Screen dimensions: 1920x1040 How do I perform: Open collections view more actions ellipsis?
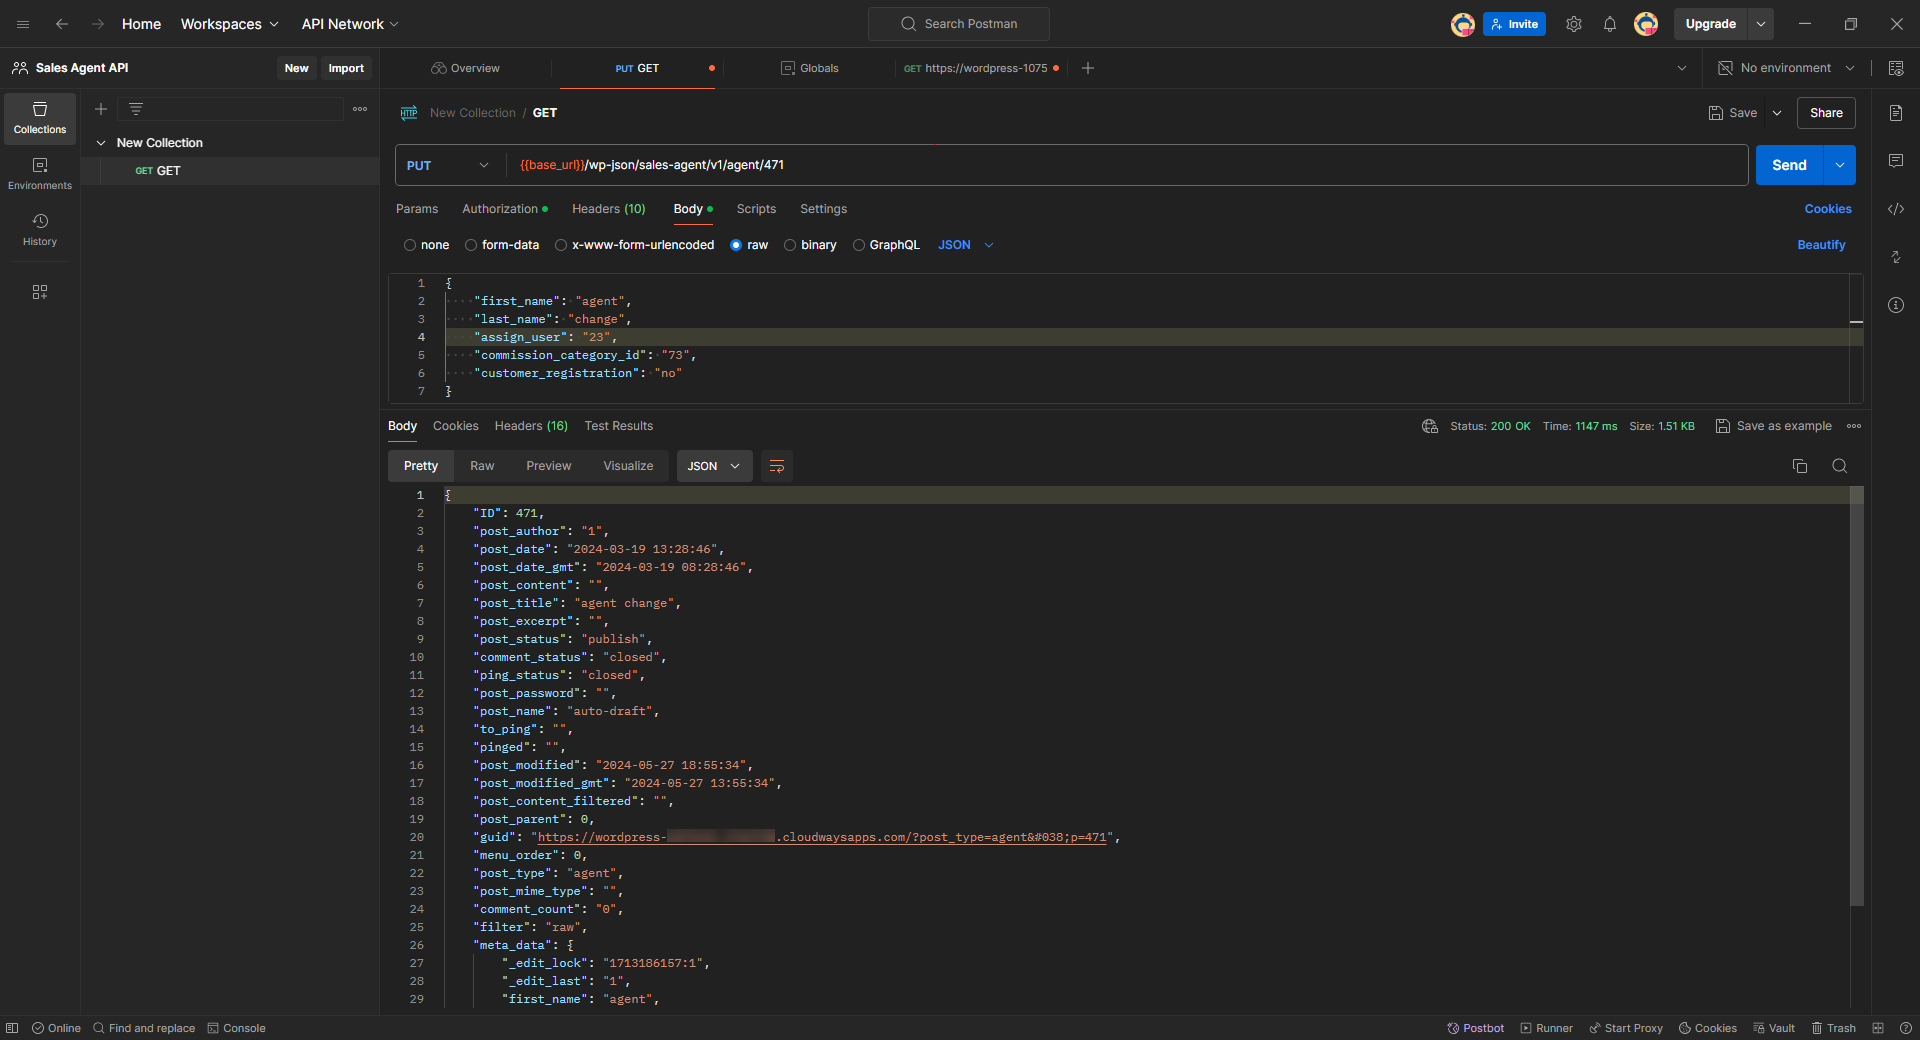pos(360,109)
